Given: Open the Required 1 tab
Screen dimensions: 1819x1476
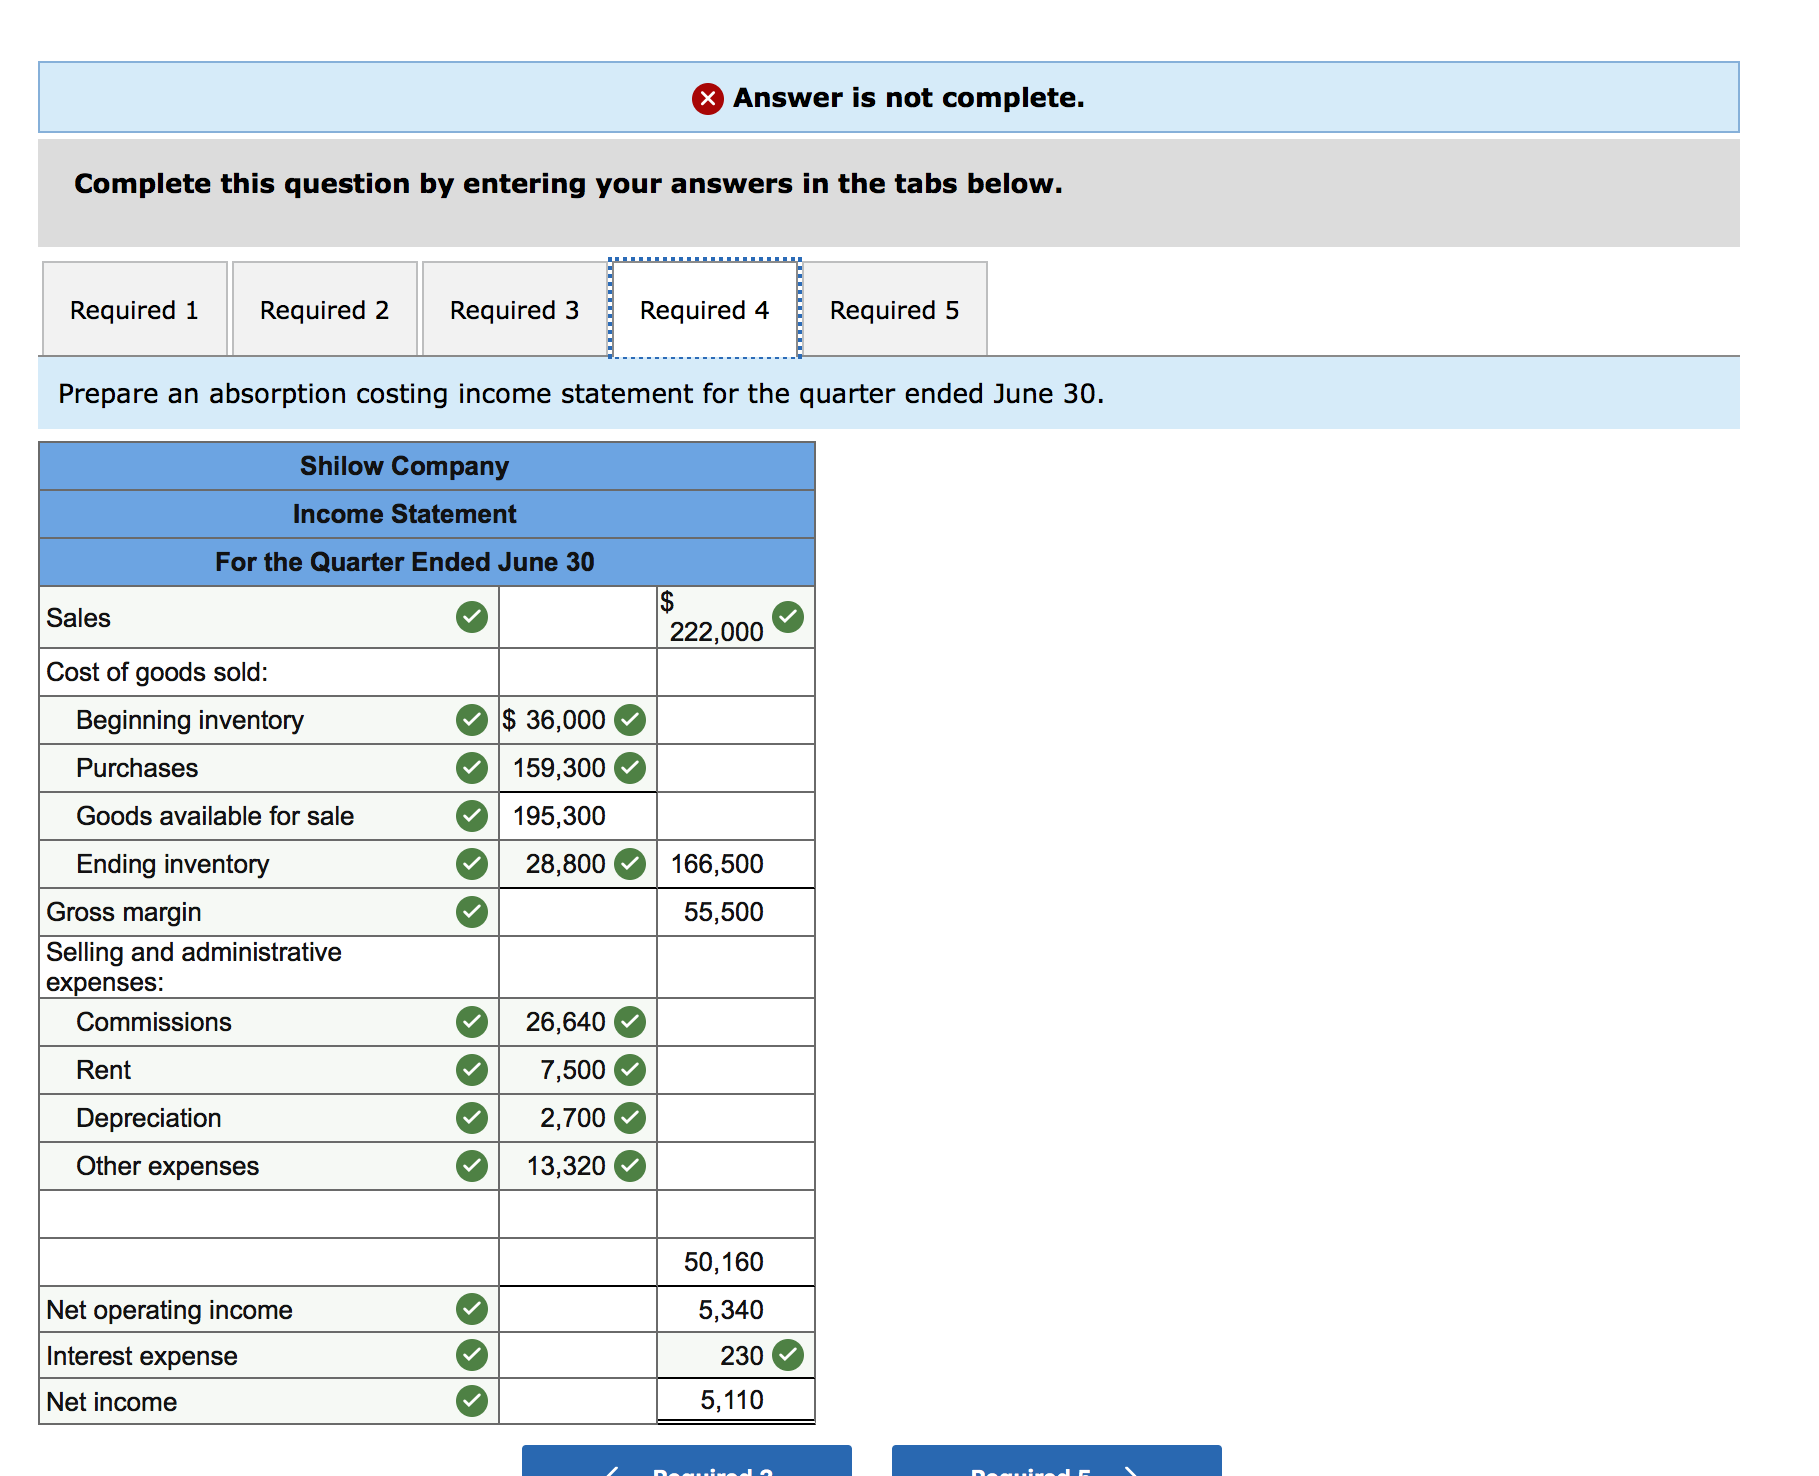Looking at the screenshot, I should pos(135,310).
